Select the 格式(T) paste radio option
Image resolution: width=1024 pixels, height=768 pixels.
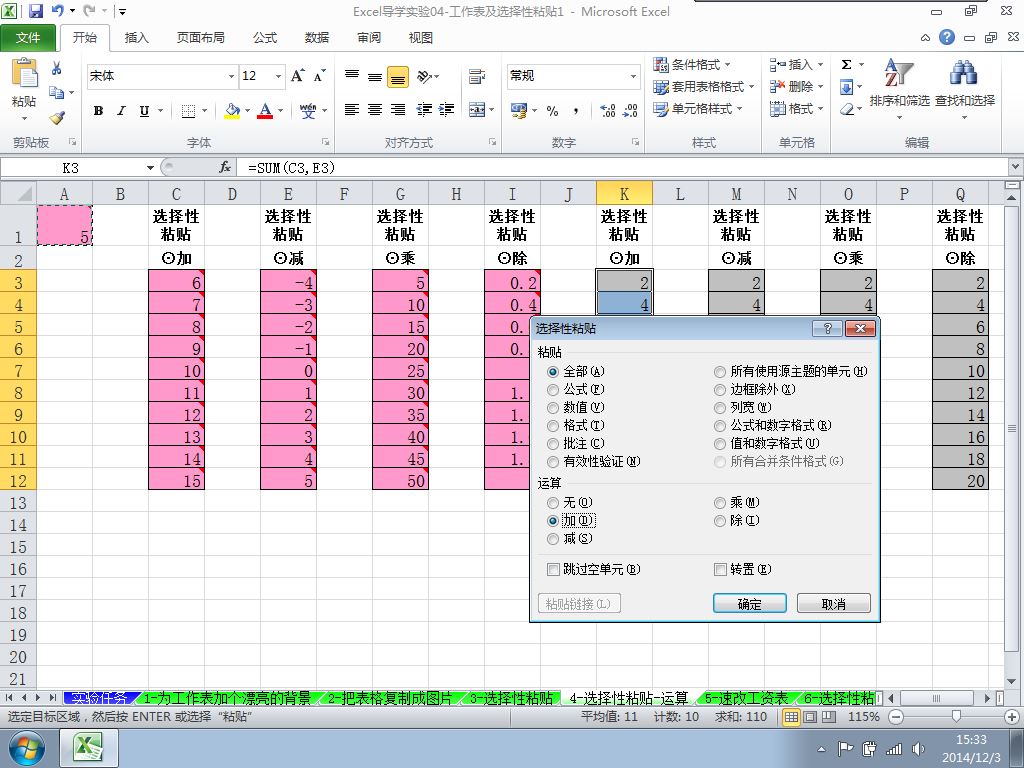pyautogui.click(x=553, y=426)
